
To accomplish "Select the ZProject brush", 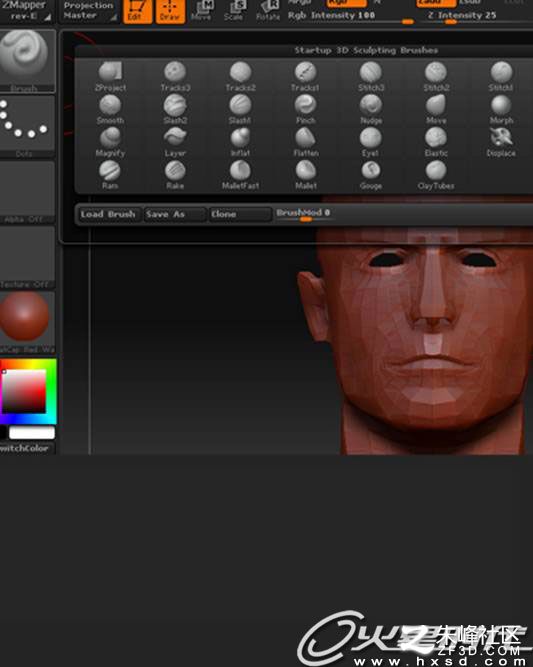I will [111, 76].
